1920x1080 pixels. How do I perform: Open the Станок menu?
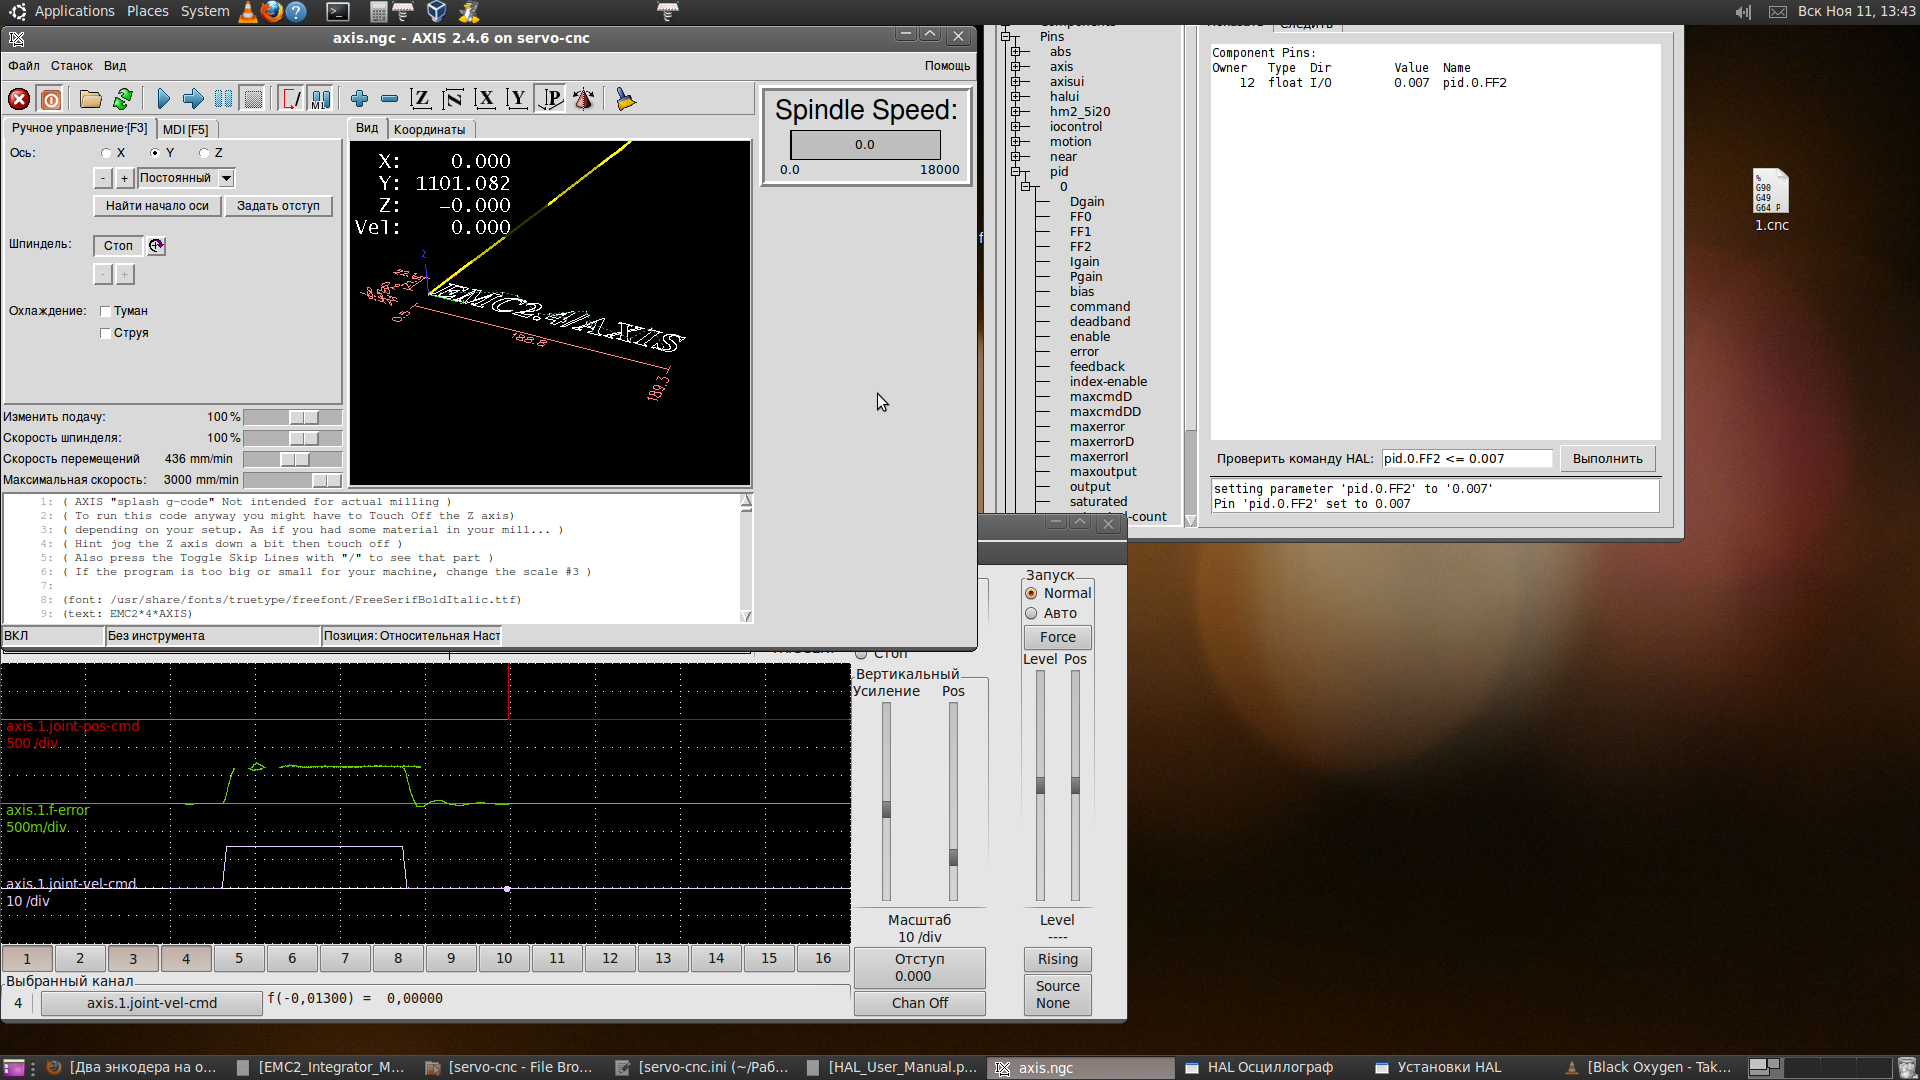tap(72, 66)
